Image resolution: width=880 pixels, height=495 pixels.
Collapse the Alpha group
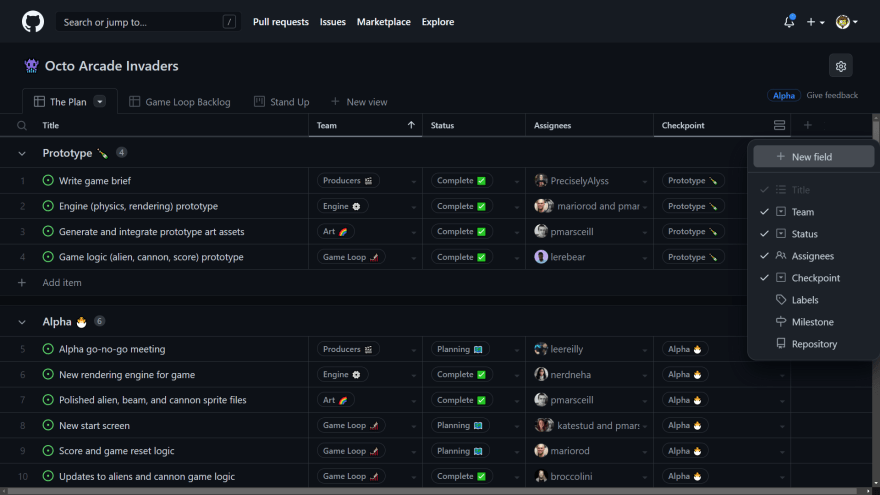click(x=22, y=322)
